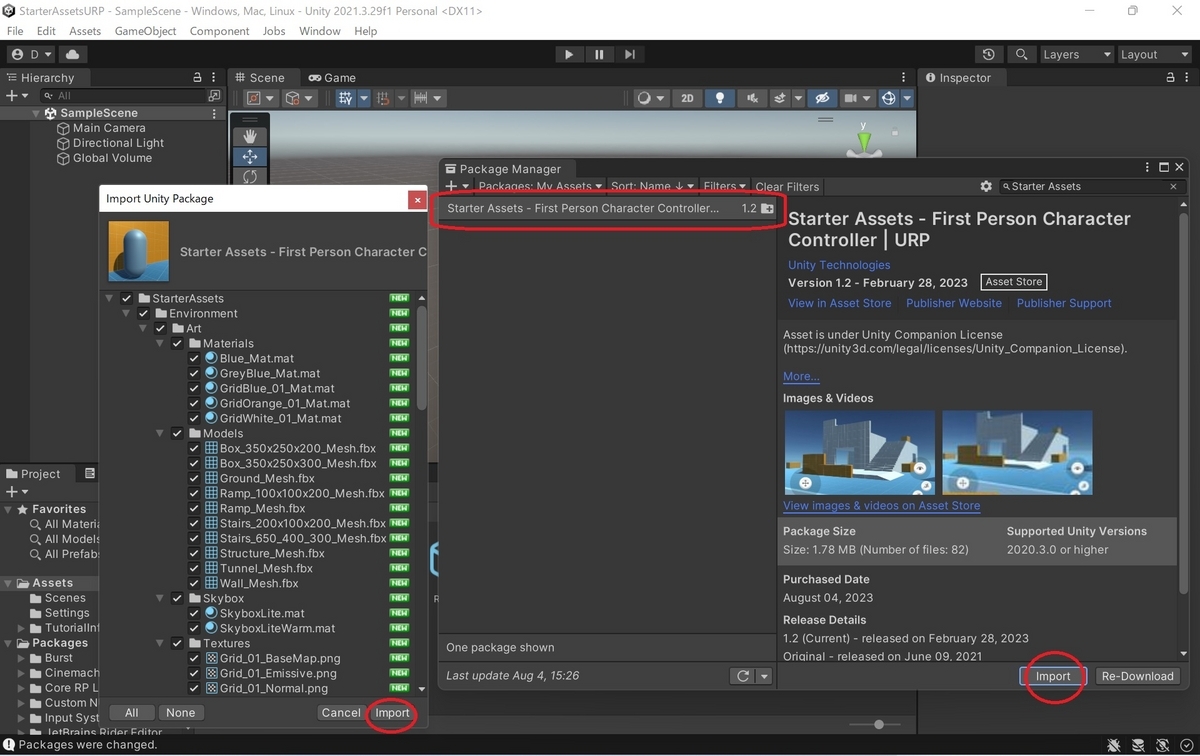This screenshot has height=756, width=1200.
Task: Uncheck the Models folder checkbox
Action: click(x=177, y=433)
